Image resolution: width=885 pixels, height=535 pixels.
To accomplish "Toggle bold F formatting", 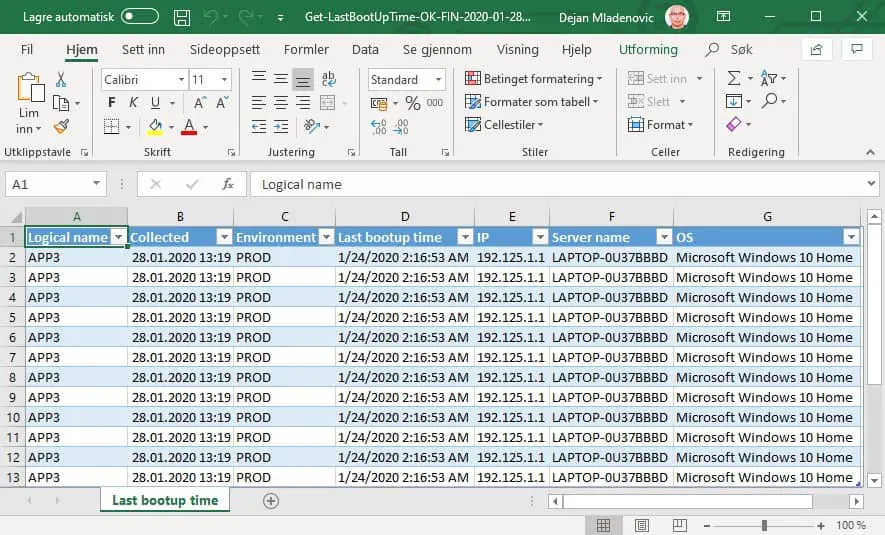I will pos(112,103).
